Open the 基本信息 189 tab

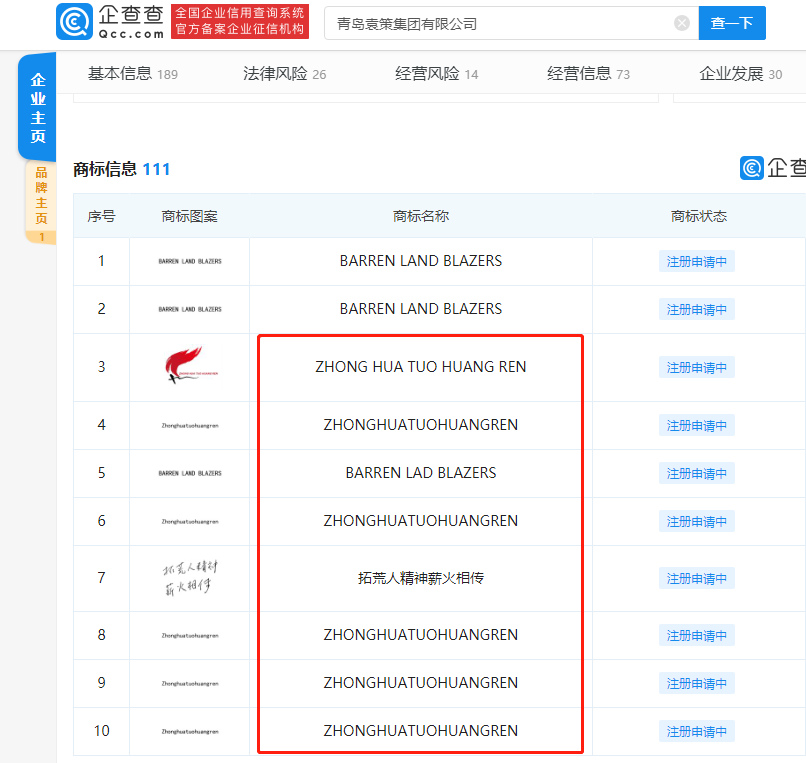(133, 74)
